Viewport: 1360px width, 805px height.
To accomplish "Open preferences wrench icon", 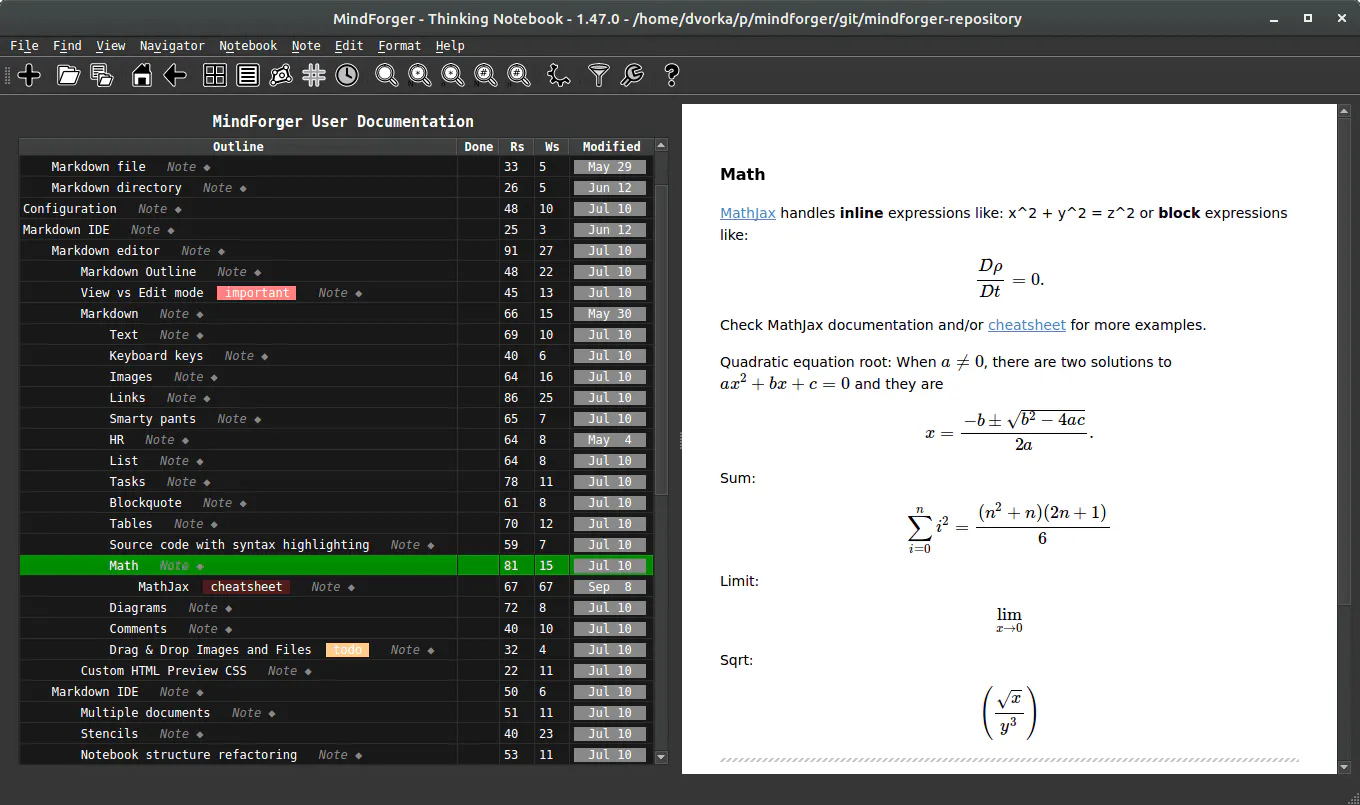I will (x=631, y=75).
